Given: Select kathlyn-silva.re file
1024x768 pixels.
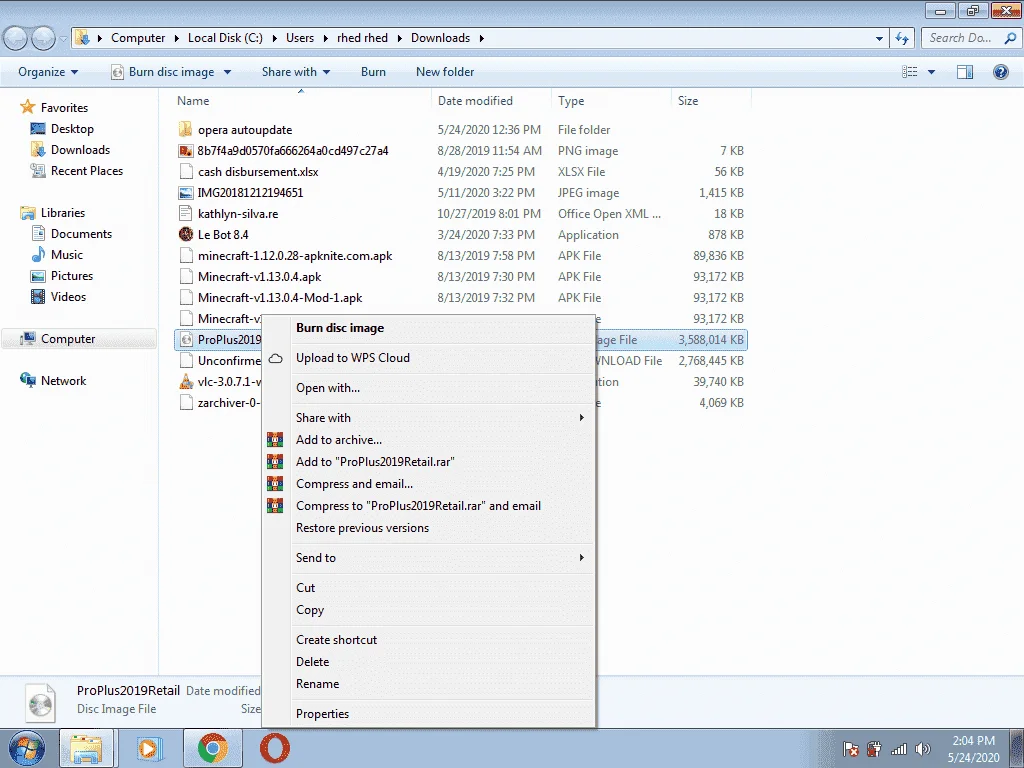Looking at the screenshot, I should (238, 214).
